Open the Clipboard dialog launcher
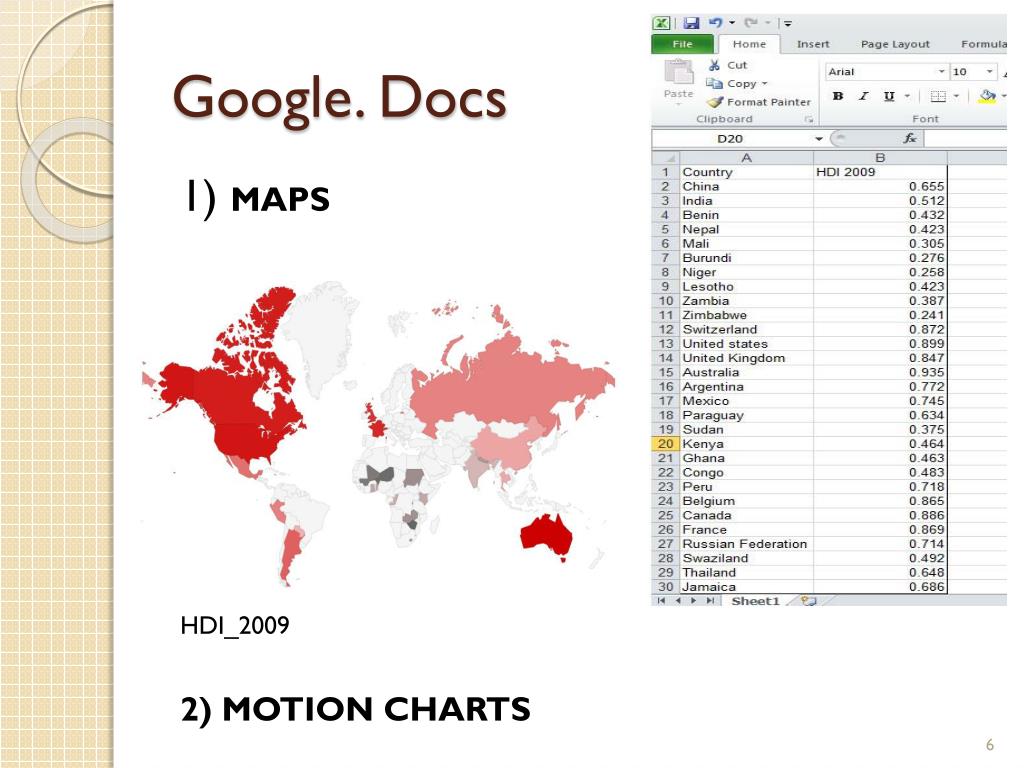 pos(808,119)
